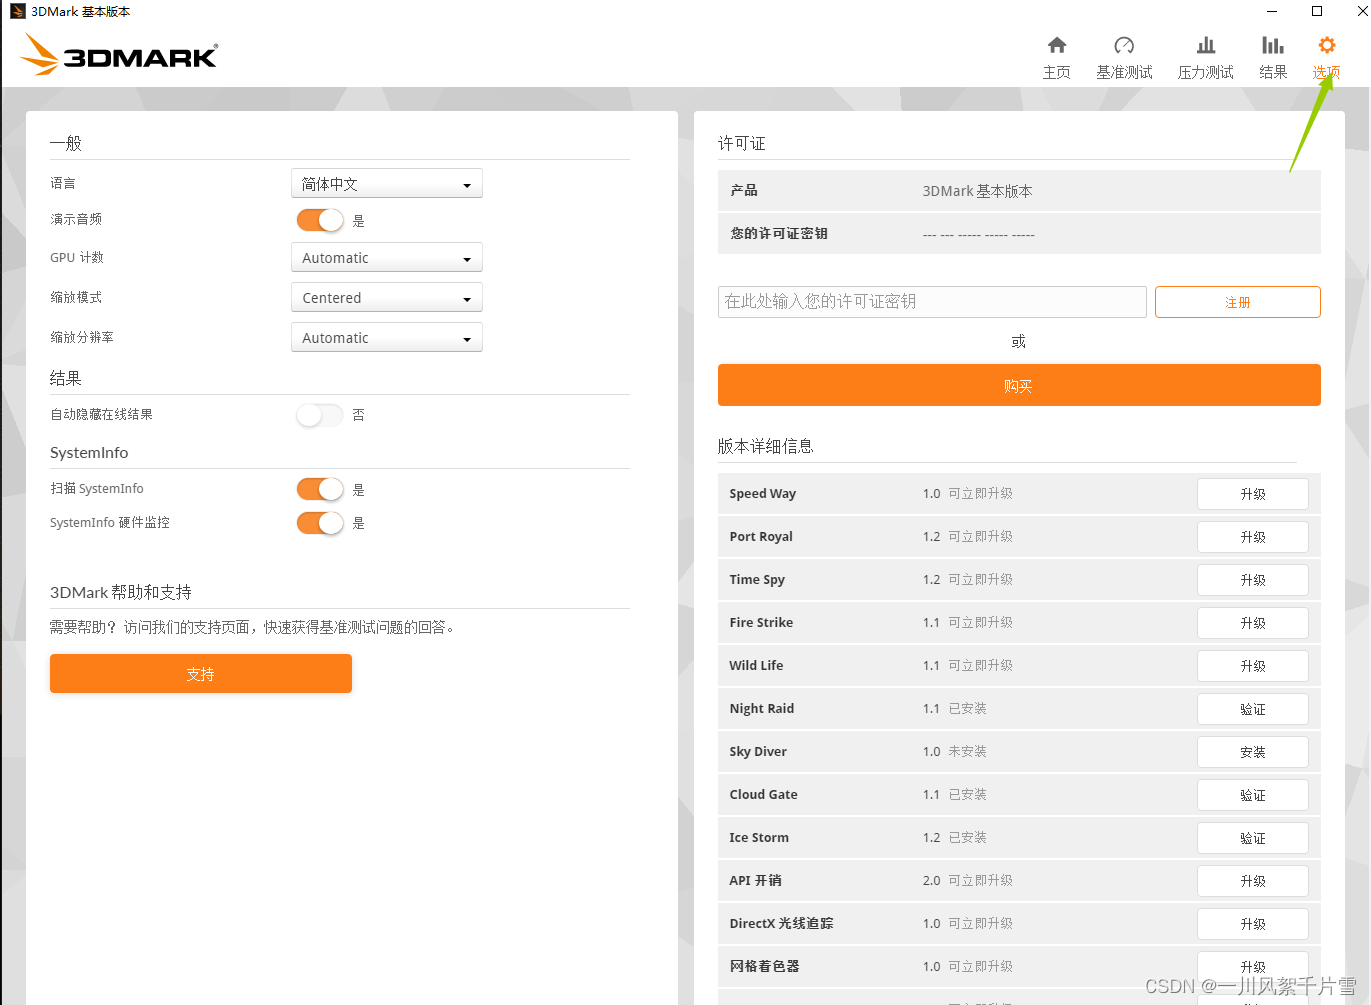1371x1005 pixels.
Task: Click 升级 for Speed Way
Action: pyautogui.click(x=1253, y=494)
